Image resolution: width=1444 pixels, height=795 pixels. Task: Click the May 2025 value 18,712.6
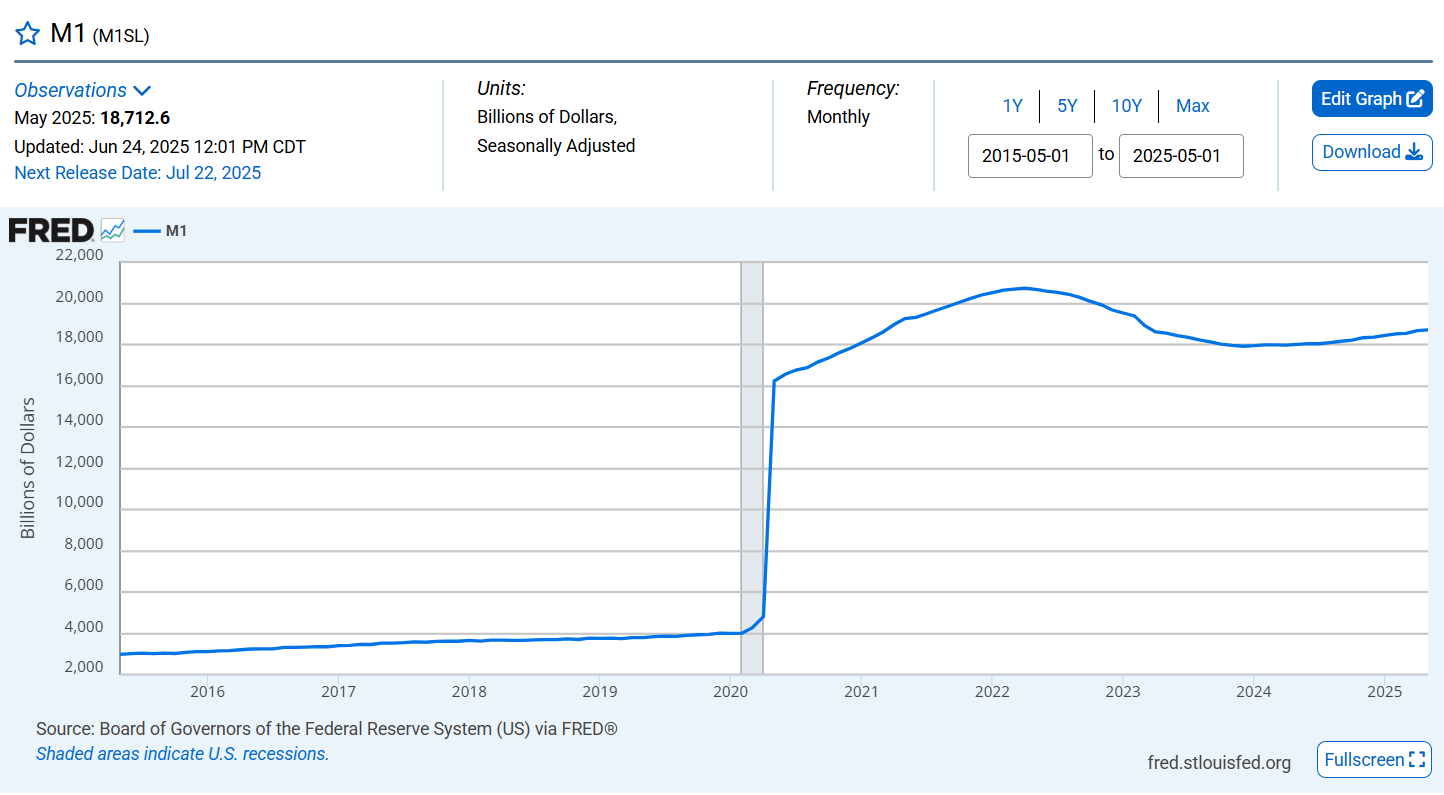pos(135,118)
